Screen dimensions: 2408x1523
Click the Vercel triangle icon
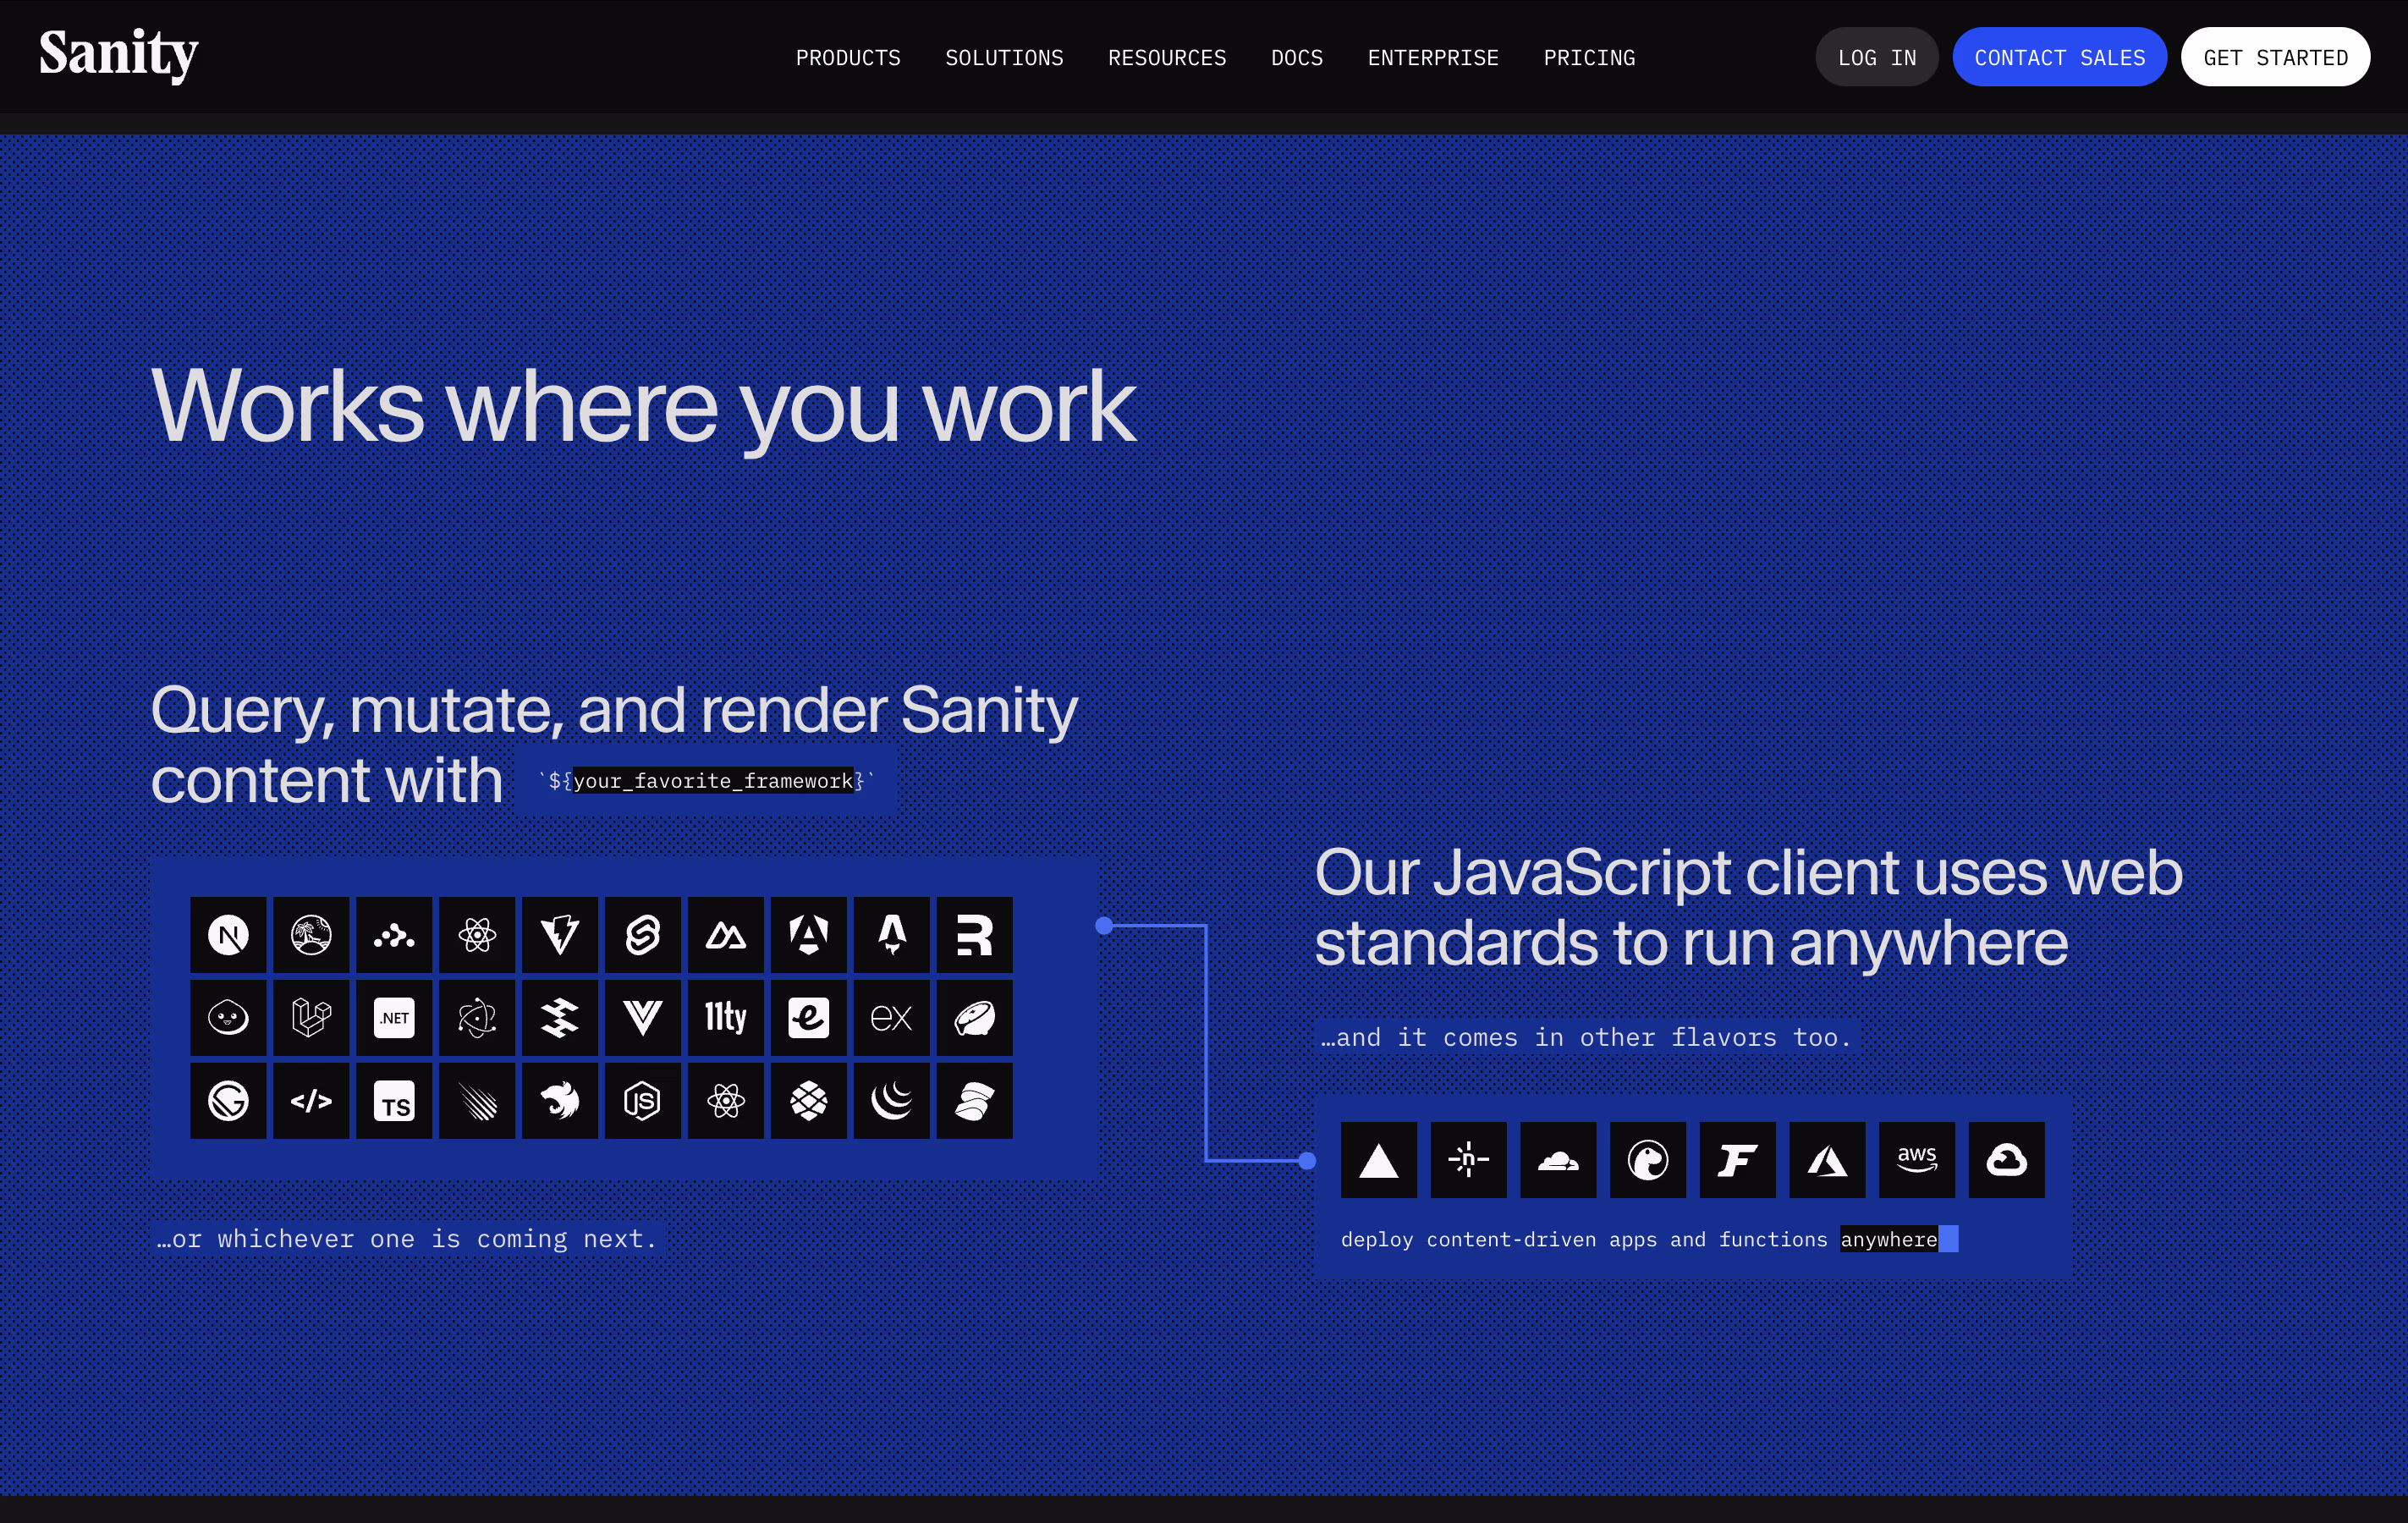tap(1378, 1160)
